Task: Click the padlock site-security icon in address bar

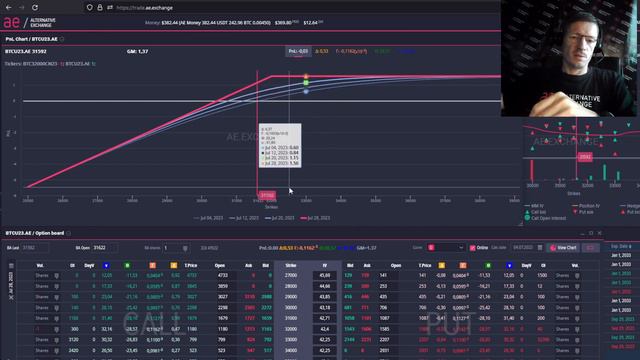Action: tap(100, 7)
